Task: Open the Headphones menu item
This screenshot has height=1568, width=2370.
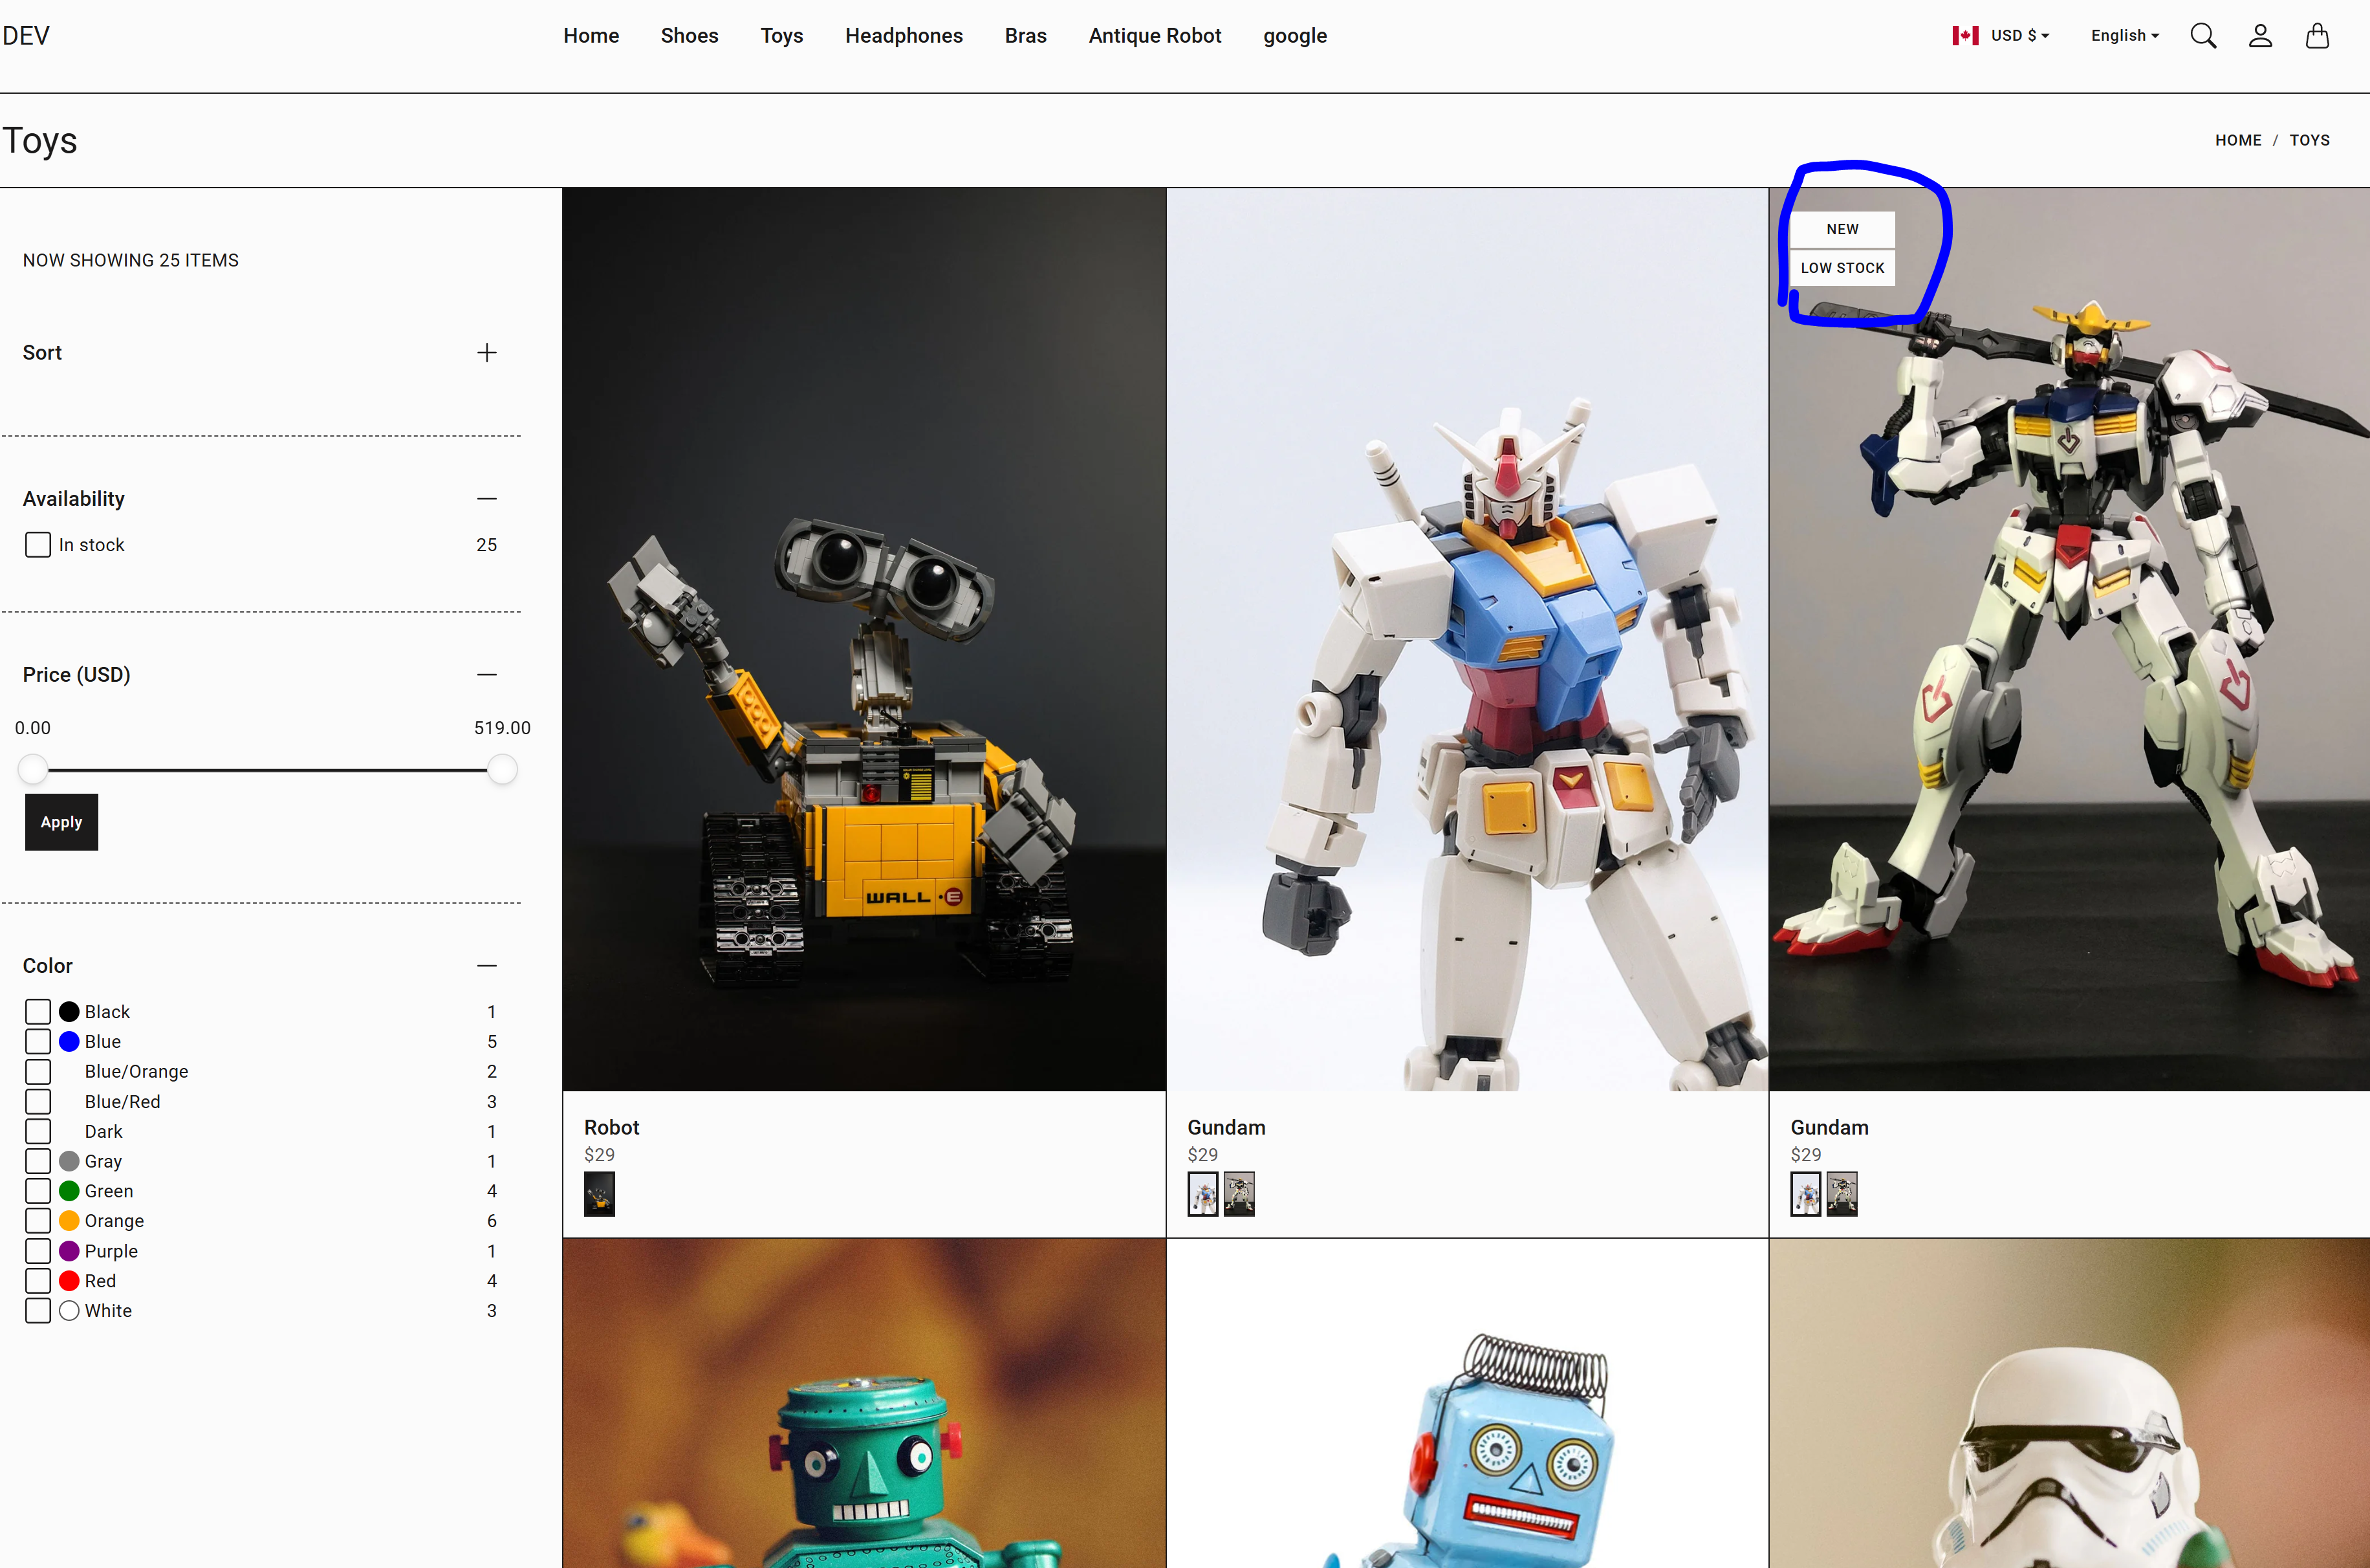Action: coord(903,36)
